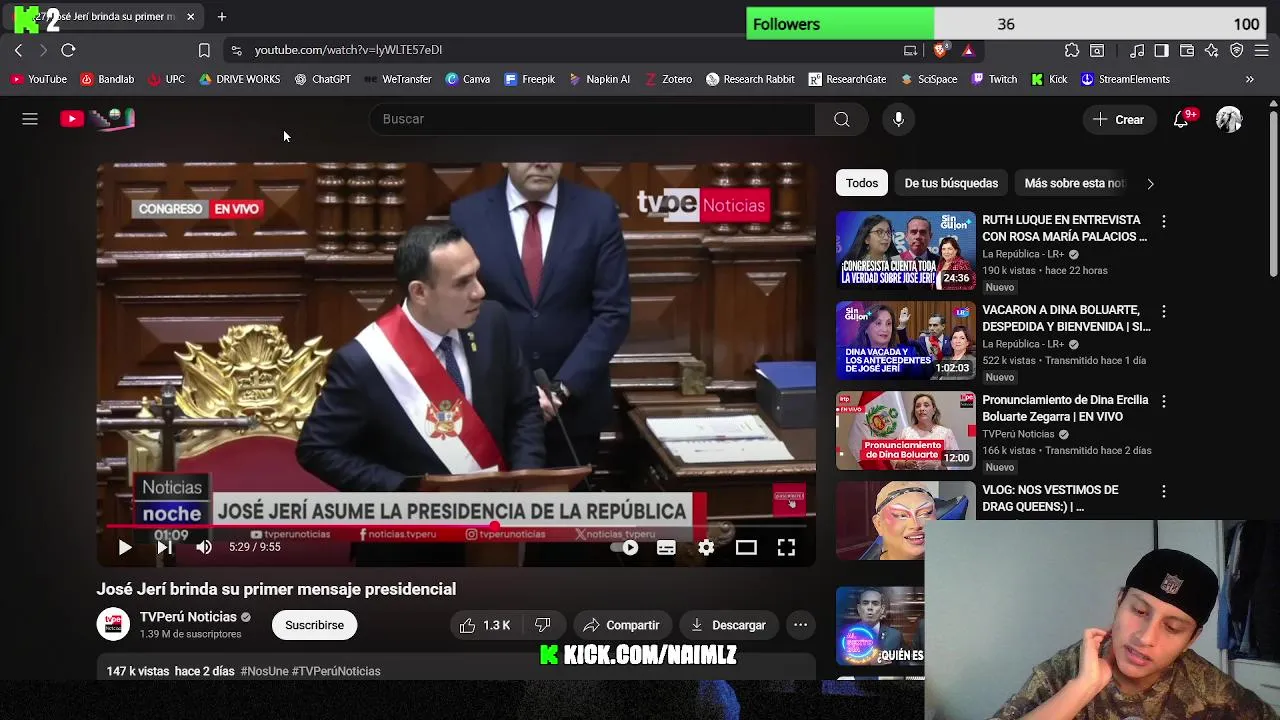Open browser main menu
Viewport: 1280px width, 720px height.
(1262, 50)
